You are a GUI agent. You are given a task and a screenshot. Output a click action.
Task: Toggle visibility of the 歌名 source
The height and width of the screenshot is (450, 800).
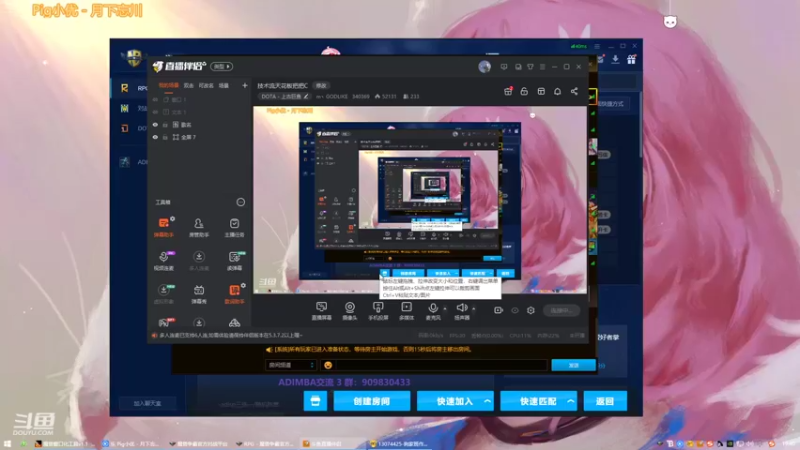155,124
